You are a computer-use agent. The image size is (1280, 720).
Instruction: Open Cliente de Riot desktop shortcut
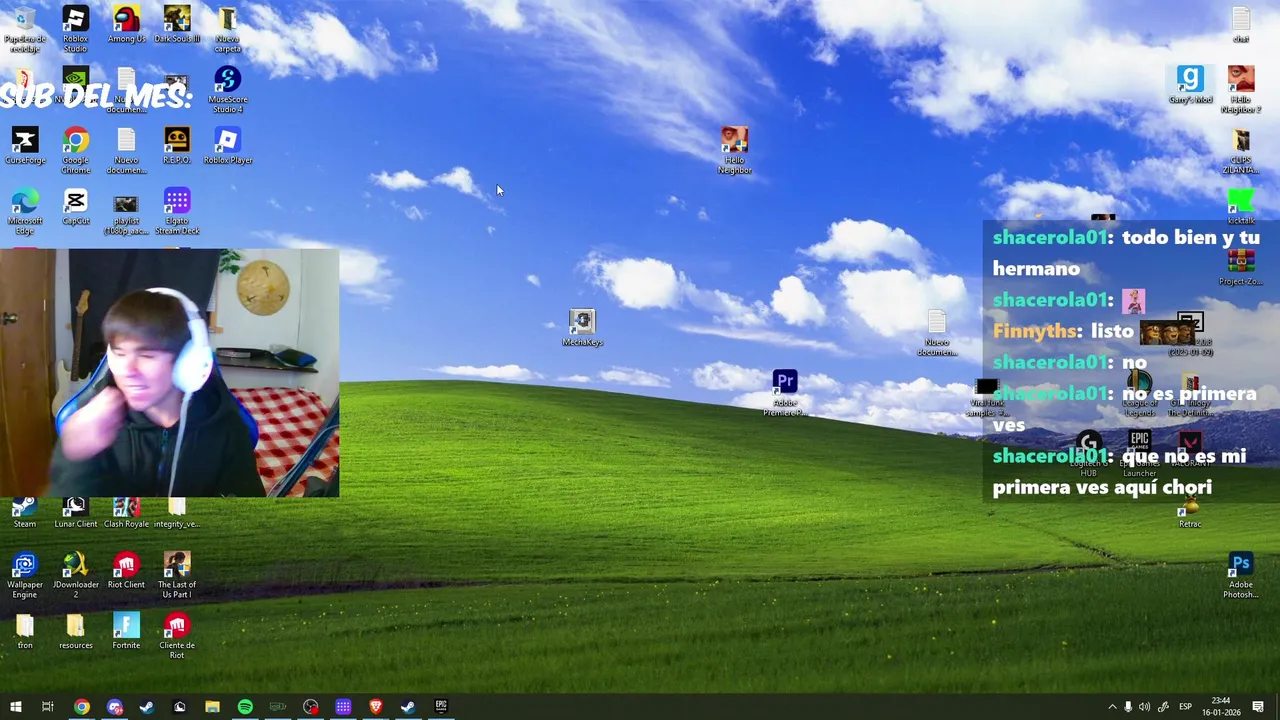(x=177, y=636)
